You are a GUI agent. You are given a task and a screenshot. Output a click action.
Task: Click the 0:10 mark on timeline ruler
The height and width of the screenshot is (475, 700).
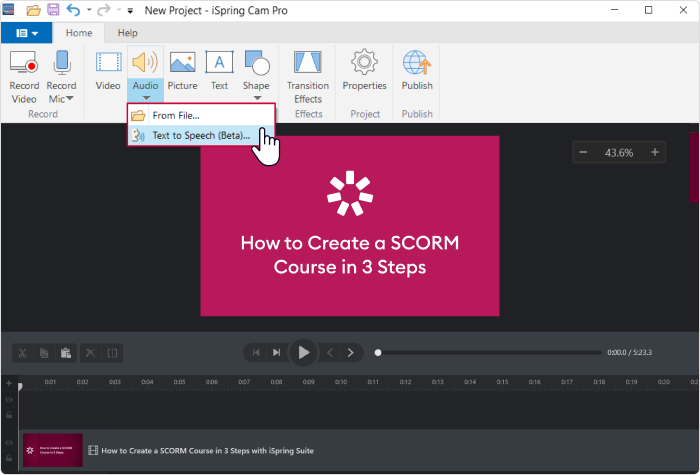pos(341,382)
